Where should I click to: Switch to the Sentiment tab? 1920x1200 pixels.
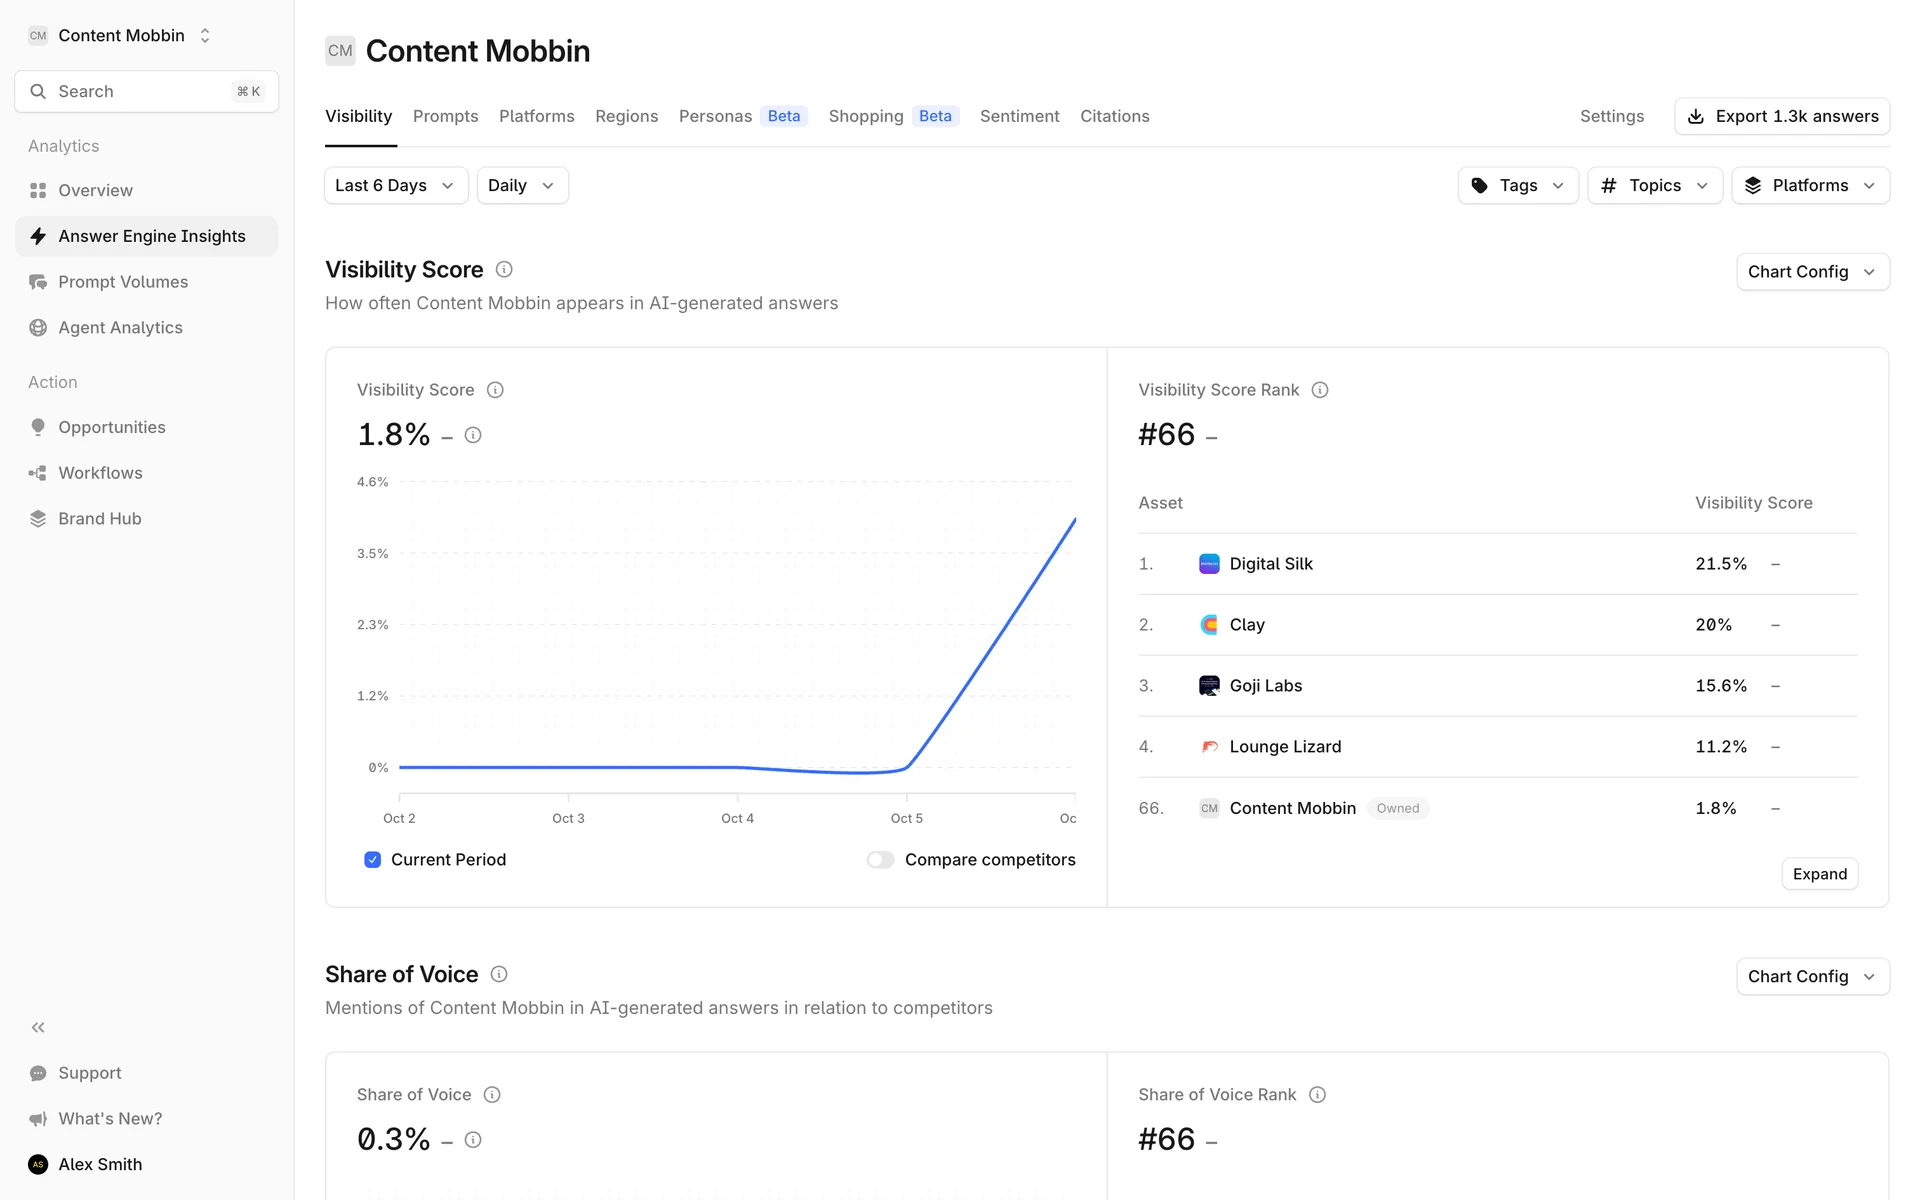click(x=1019, y=116)
